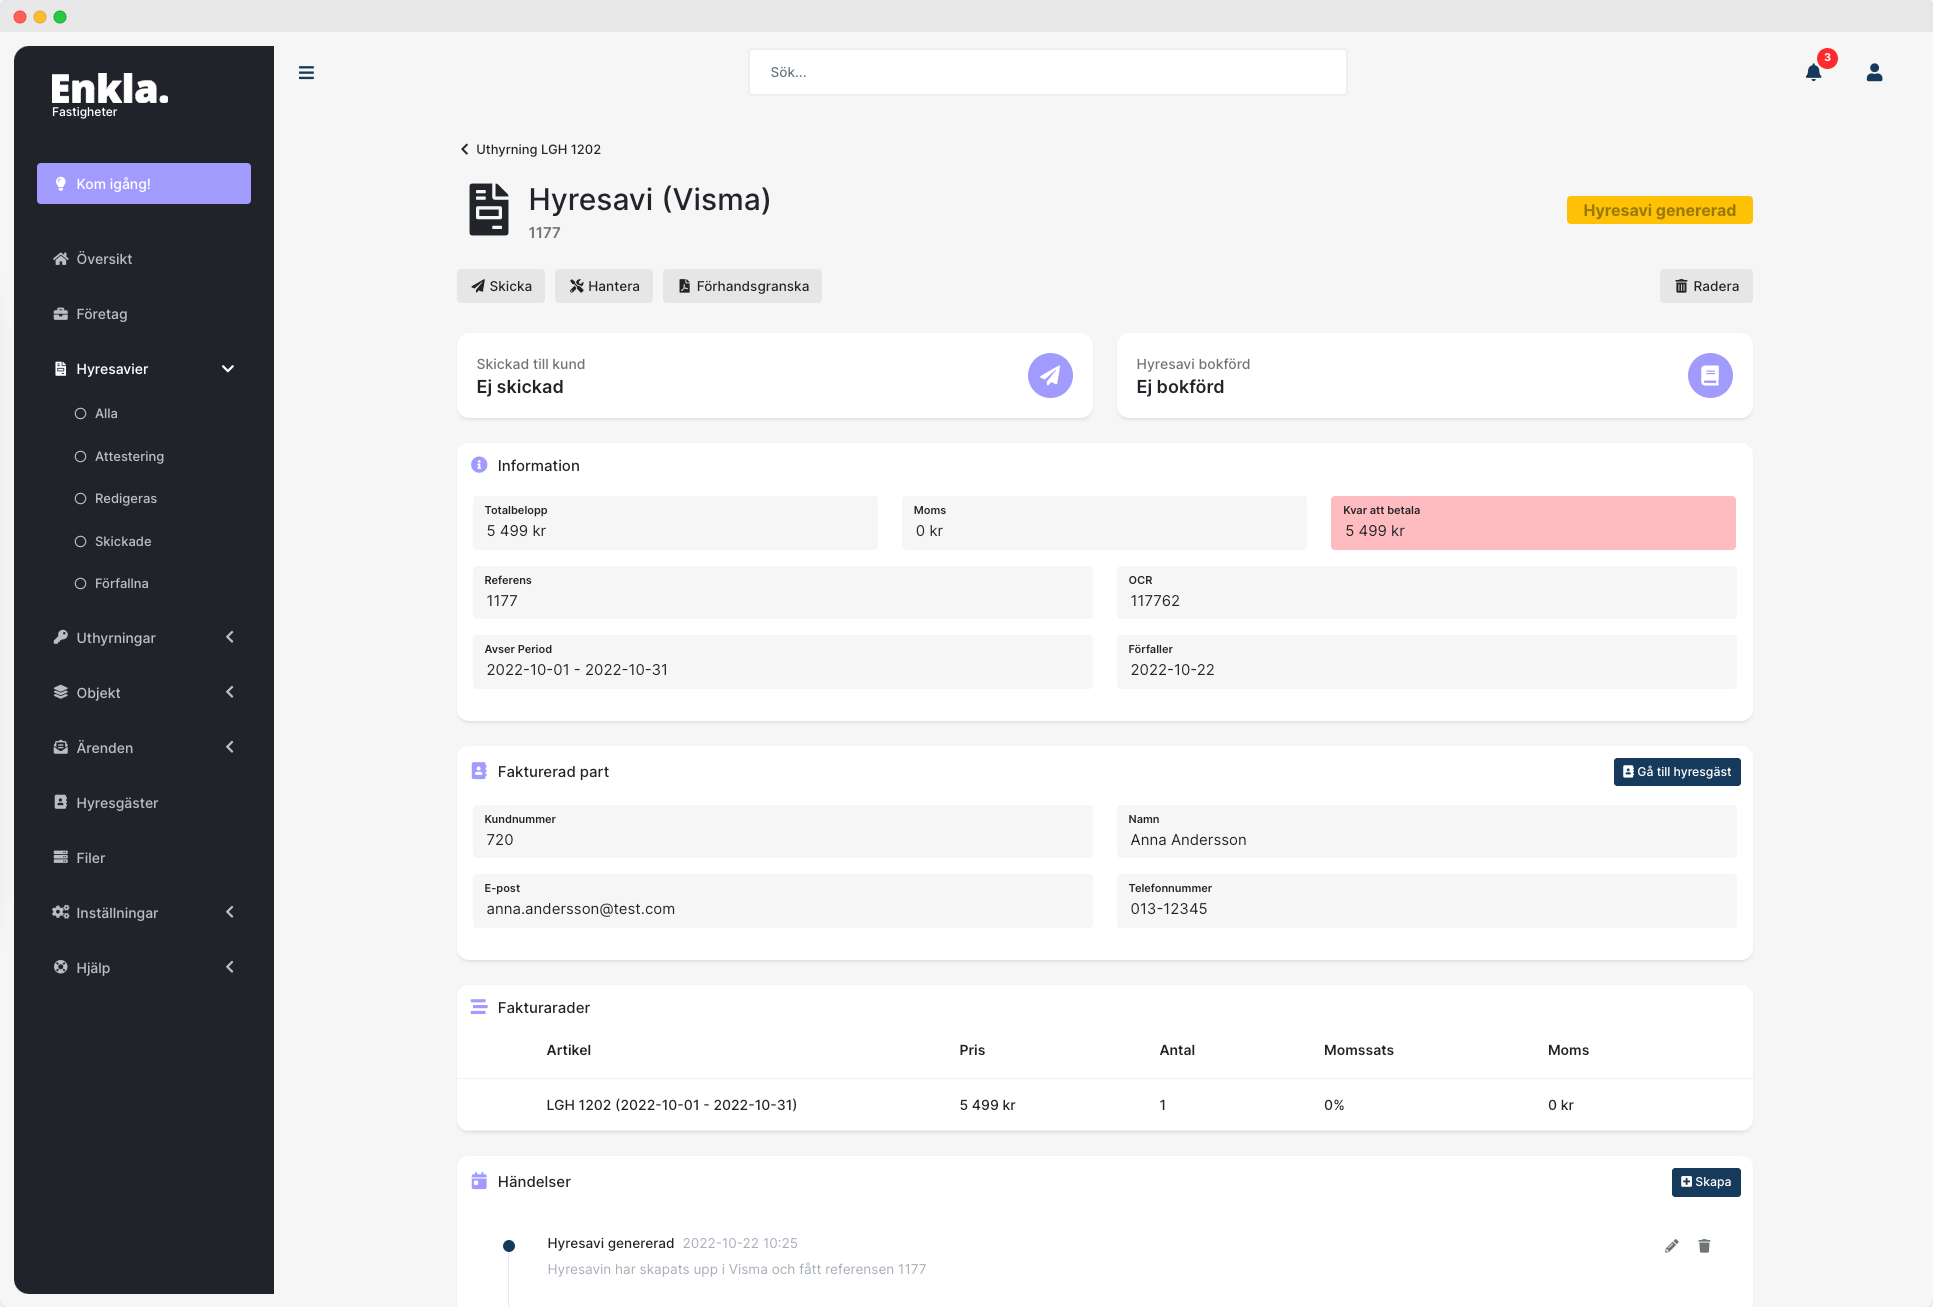Click the Radera button
The image size is (1933, 1307).
click(x=1706, y=286)
